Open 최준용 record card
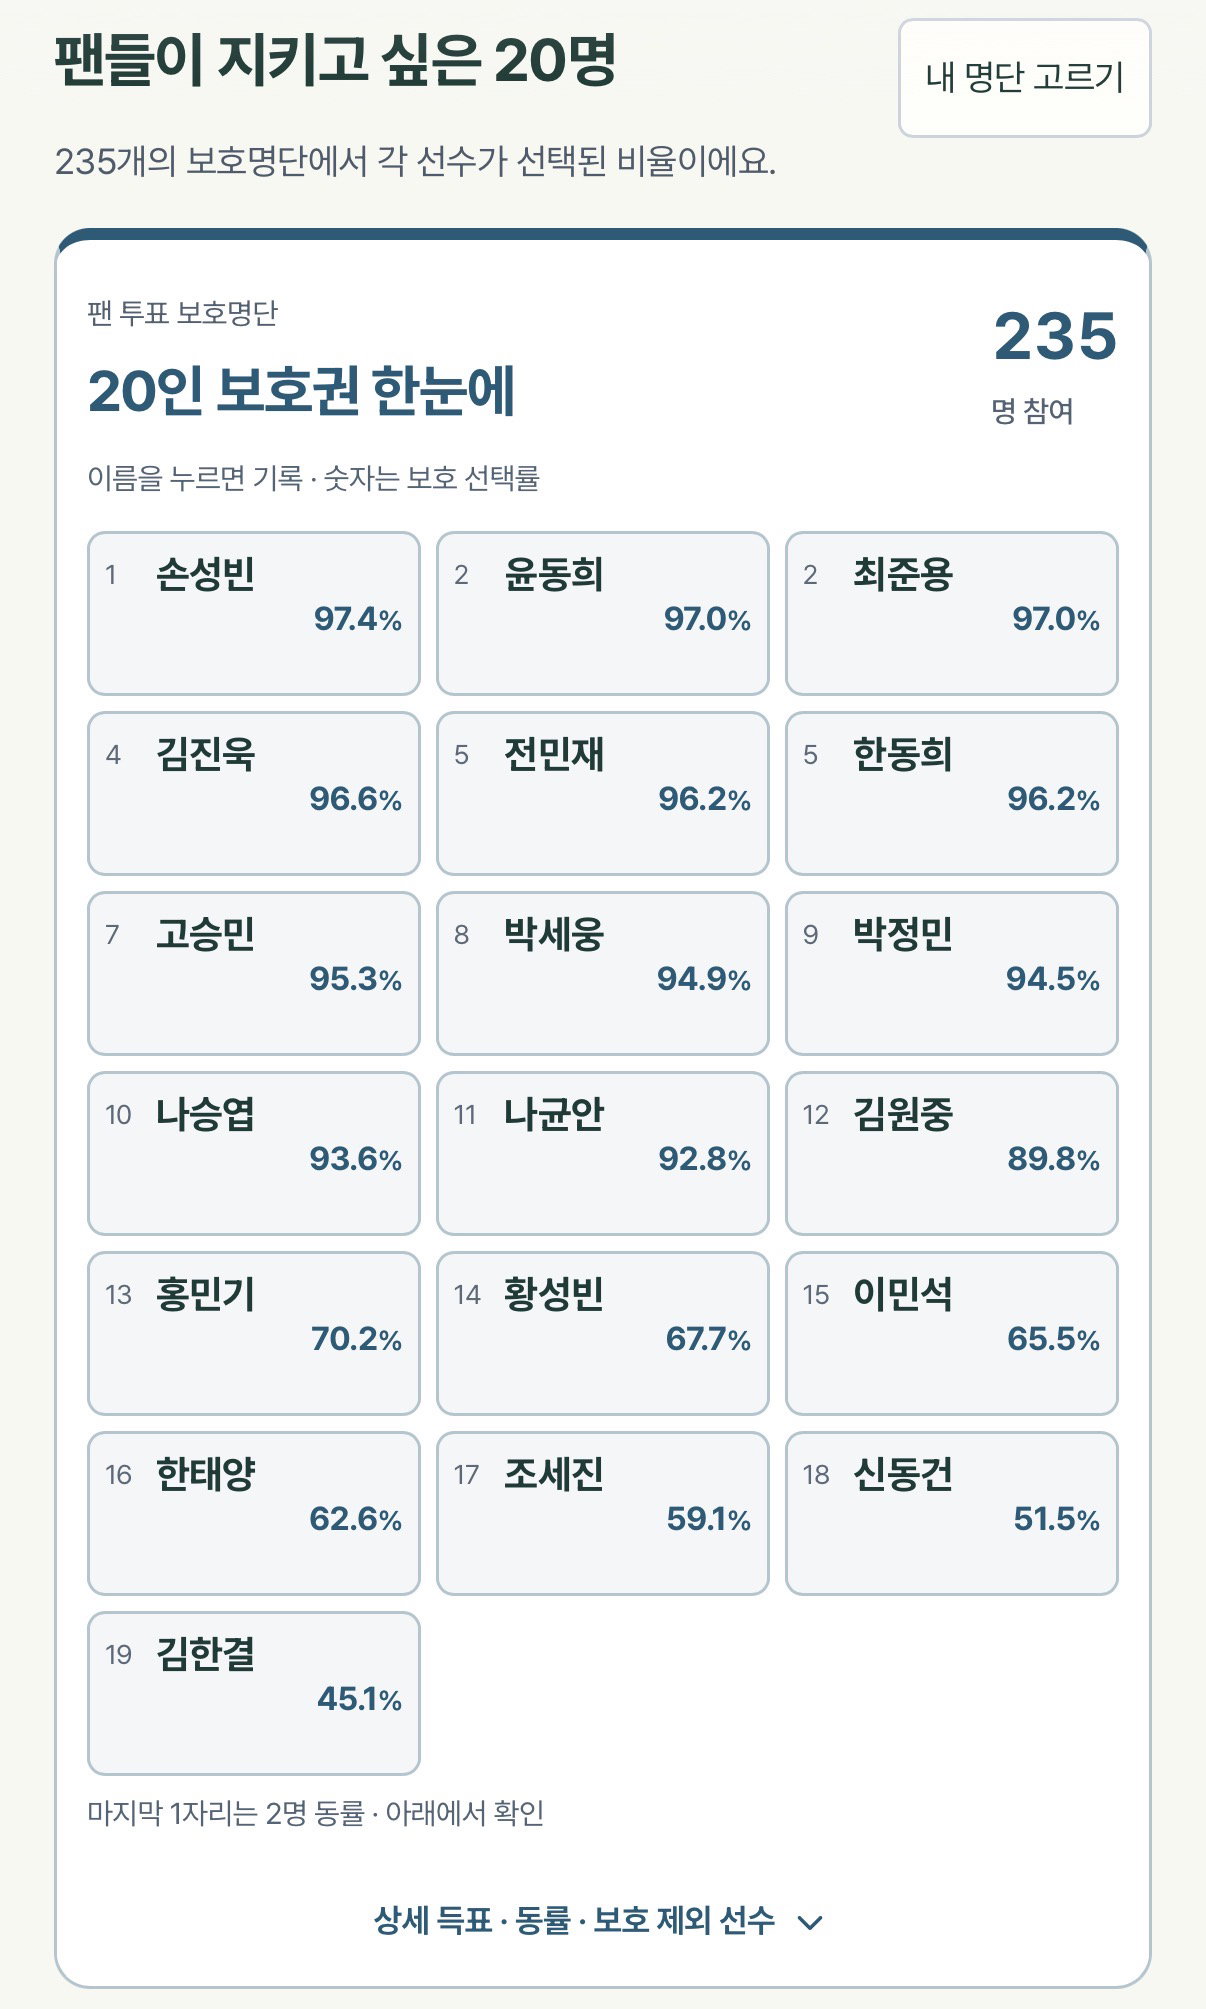Screen dimensions: 1206x2009 (x=952, y=613)
